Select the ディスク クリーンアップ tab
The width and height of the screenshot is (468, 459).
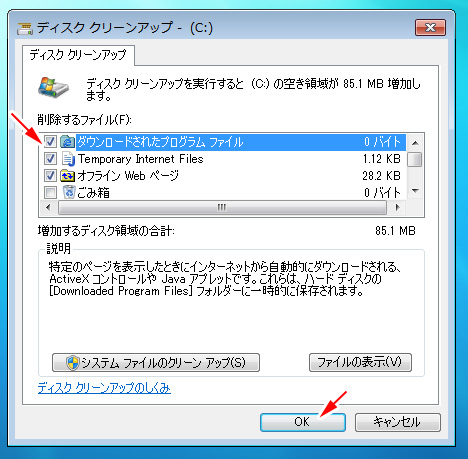[78, 55]
